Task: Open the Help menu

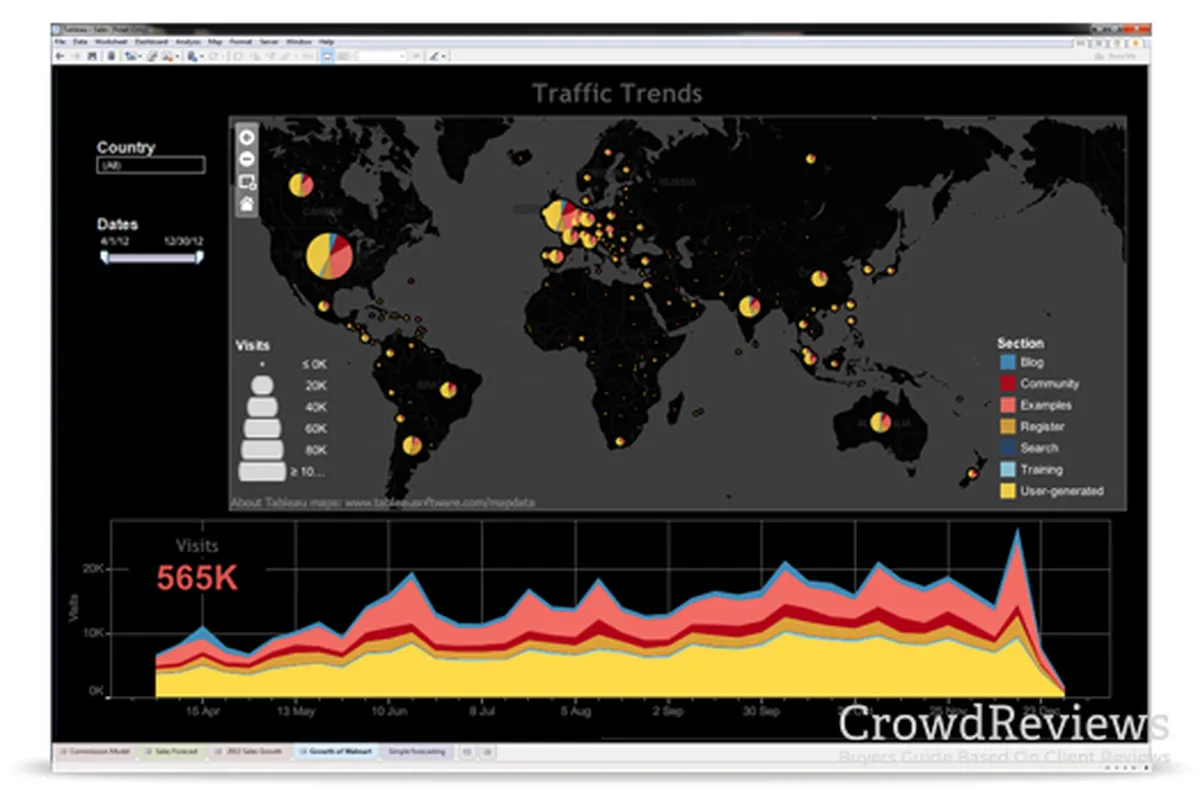Action: 326,42
